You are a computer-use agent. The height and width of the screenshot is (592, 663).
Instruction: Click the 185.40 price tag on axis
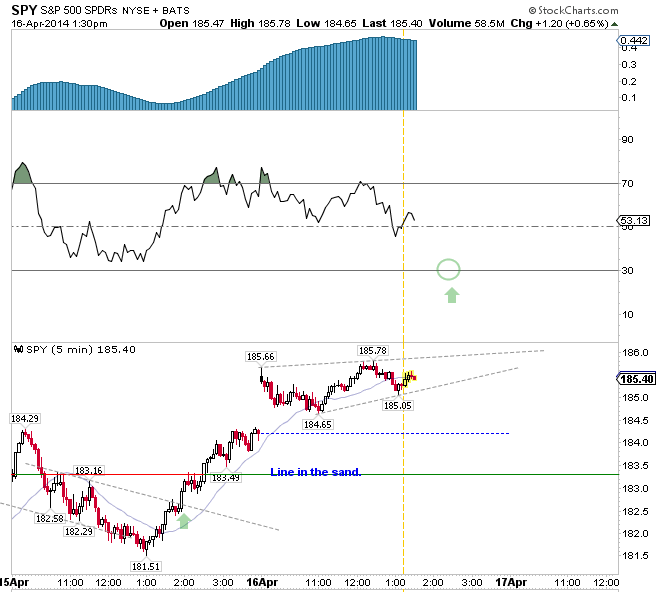(636, 378)
